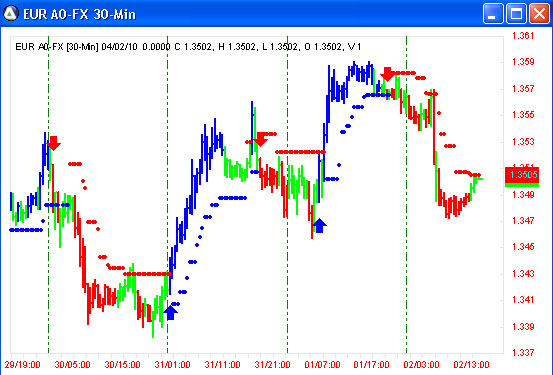Viewport: 553px width, 375px height.
Task: Minimize the EUR A0-FX 30-Min window
Action: point(493,14)
